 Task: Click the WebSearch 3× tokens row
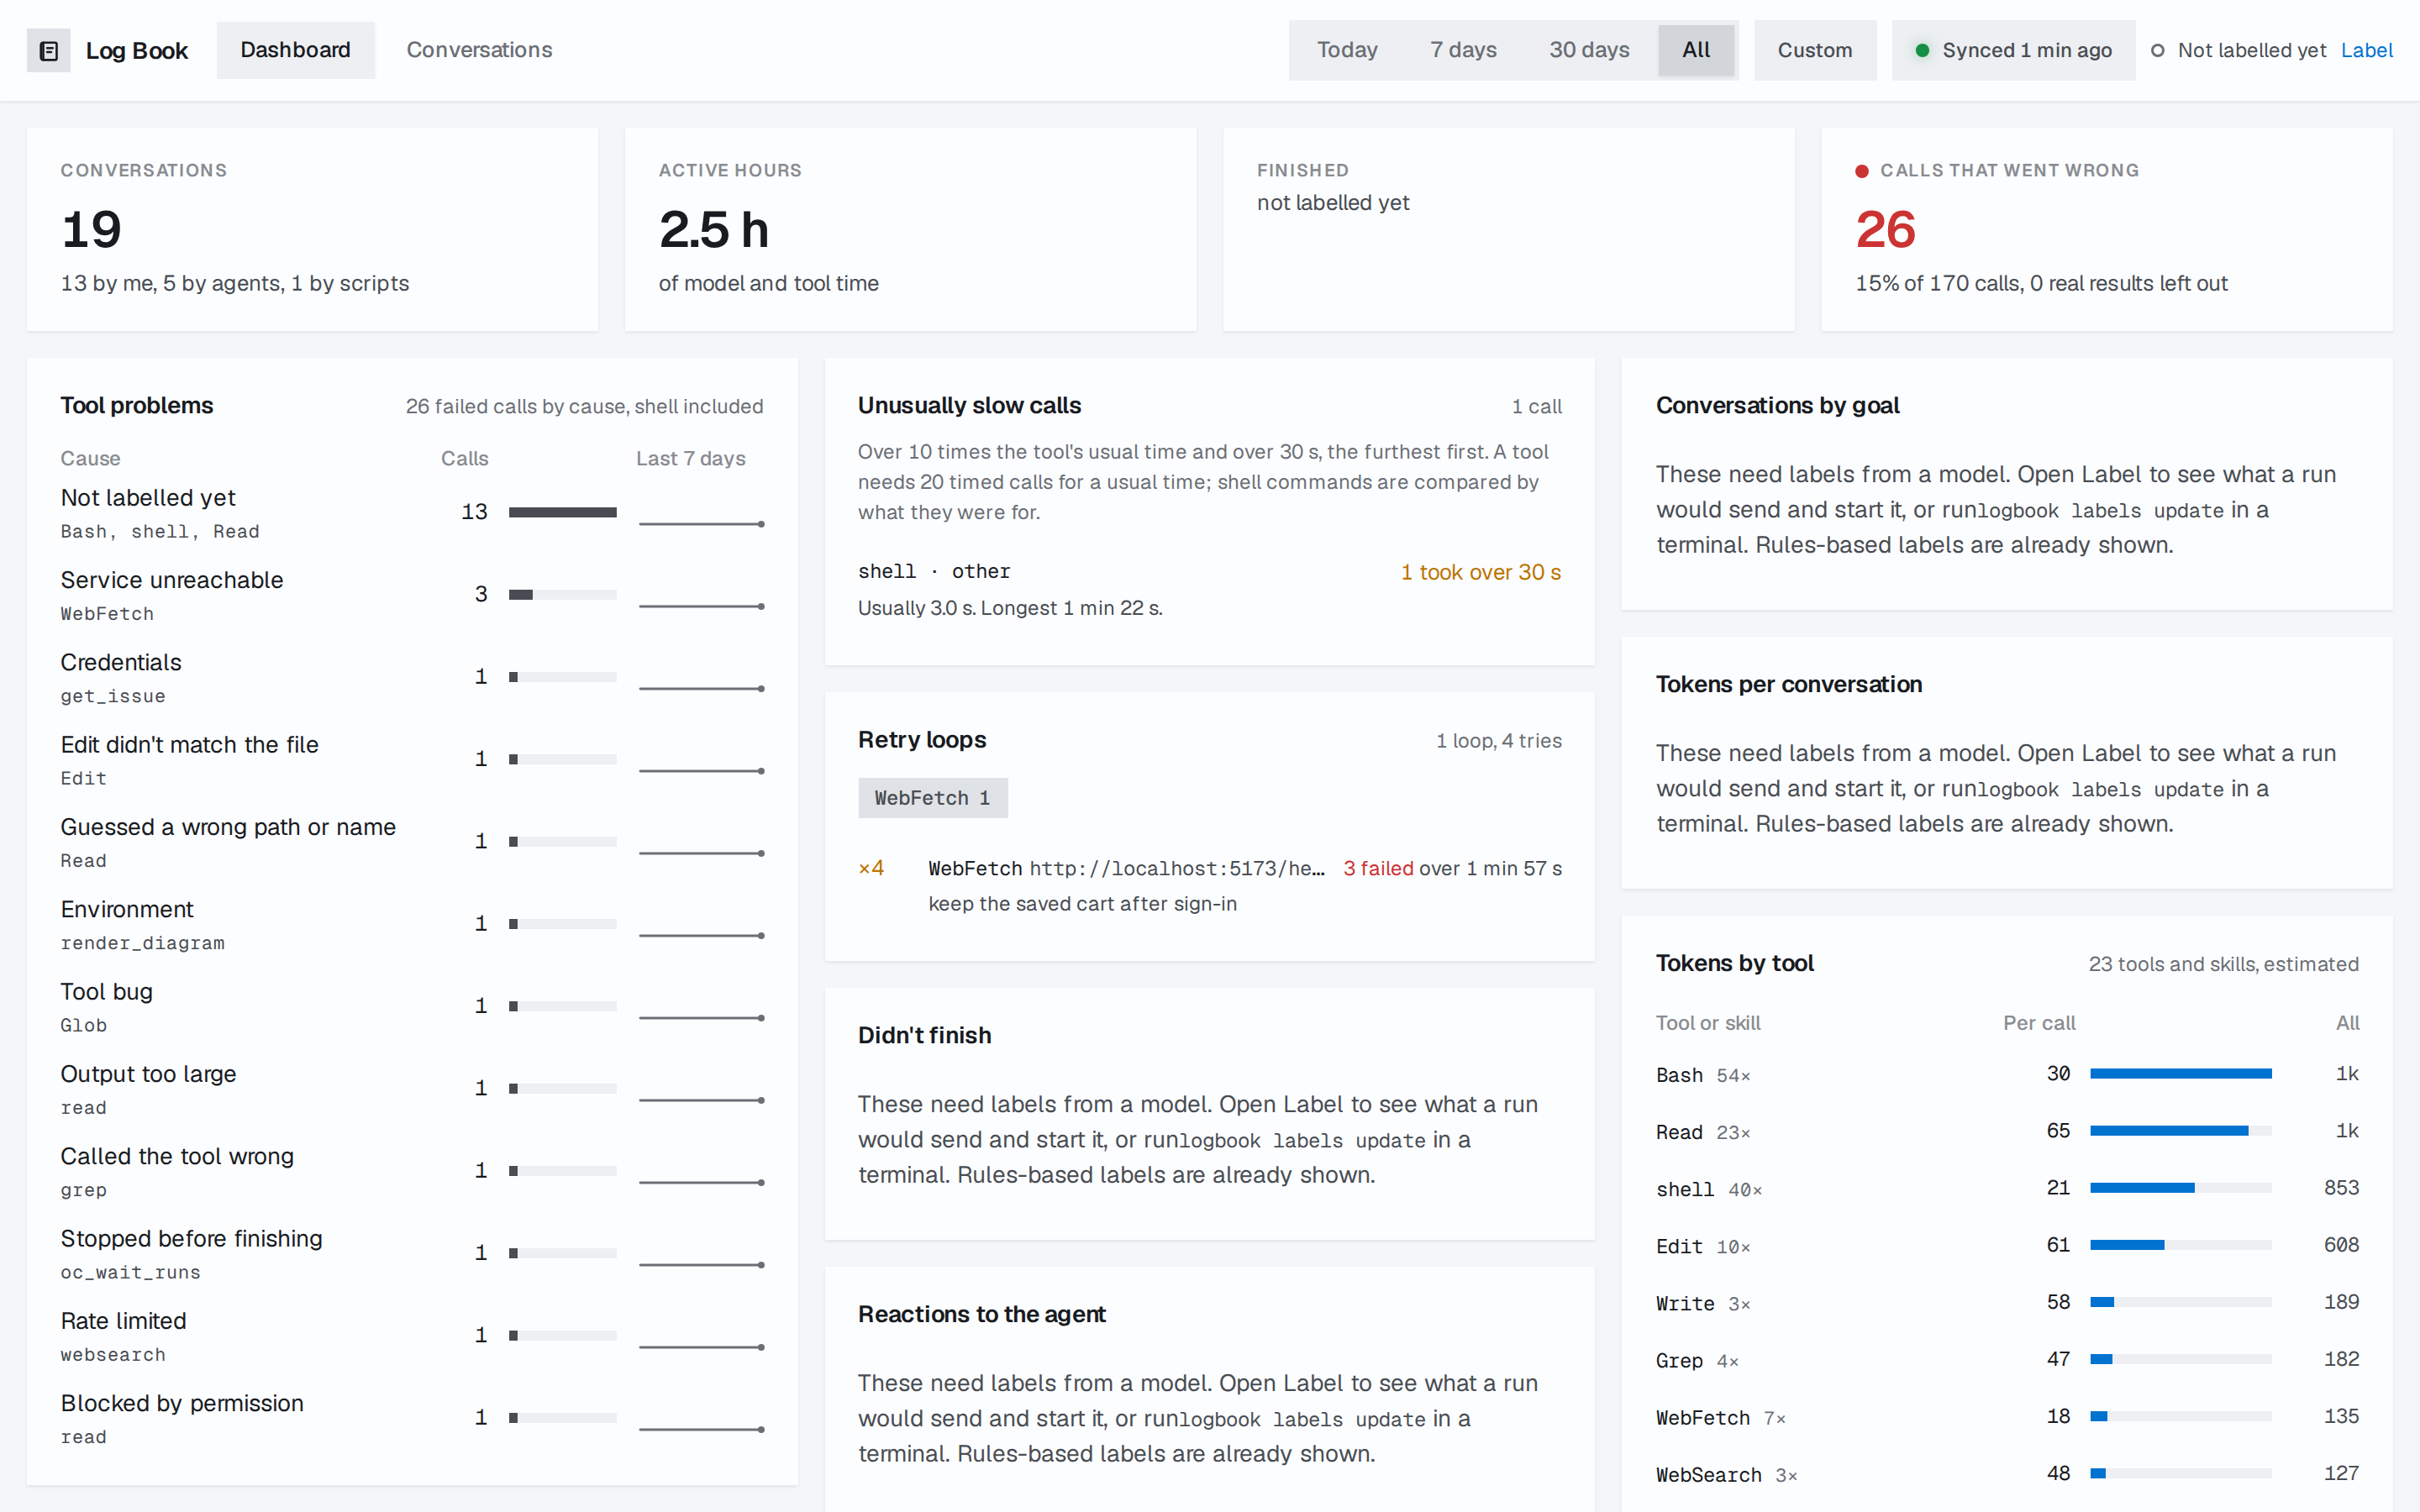click(2007, 1473)
